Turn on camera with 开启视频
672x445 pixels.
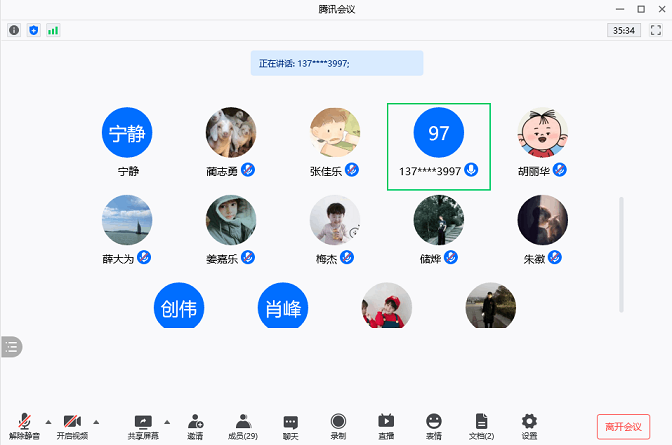click(72, 426)
